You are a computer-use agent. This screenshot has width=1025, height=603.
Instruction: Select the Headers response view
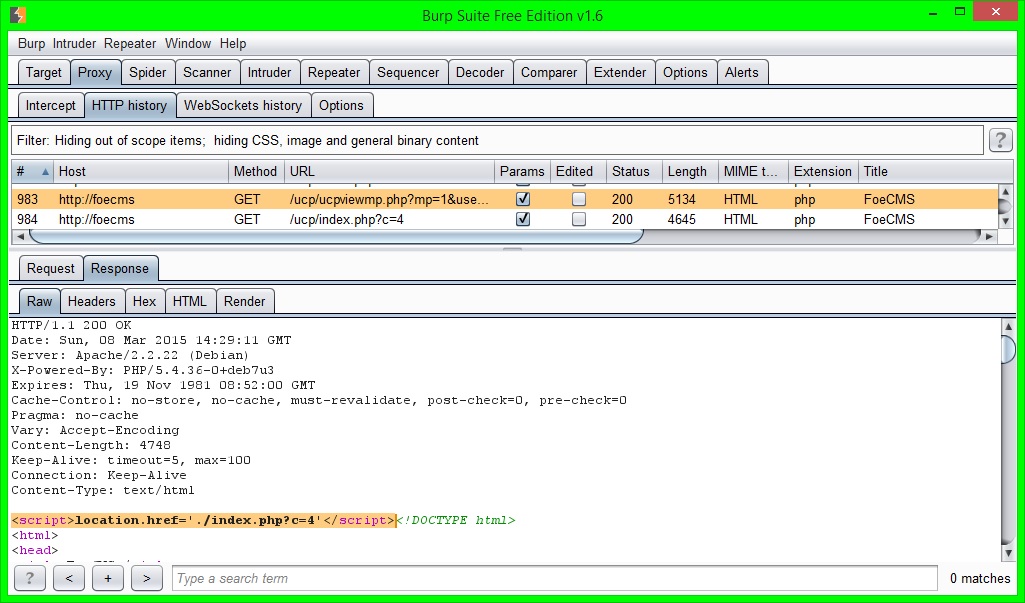(x=92, y=301)
